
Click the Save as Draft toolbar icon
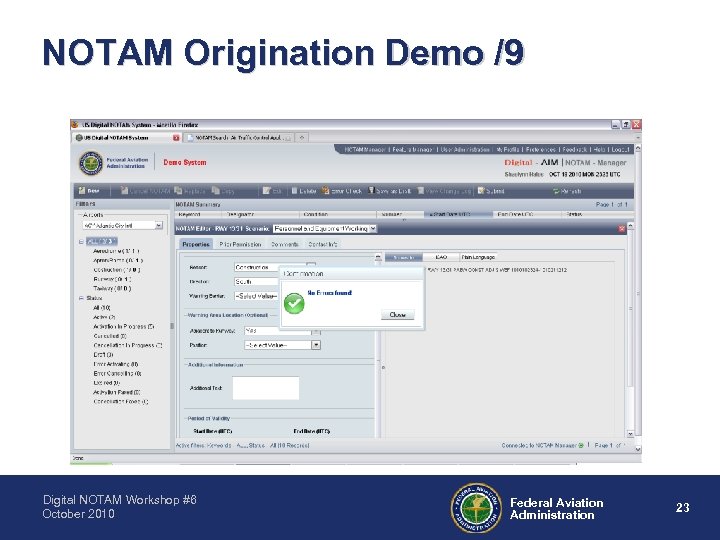tap(371, 191)
